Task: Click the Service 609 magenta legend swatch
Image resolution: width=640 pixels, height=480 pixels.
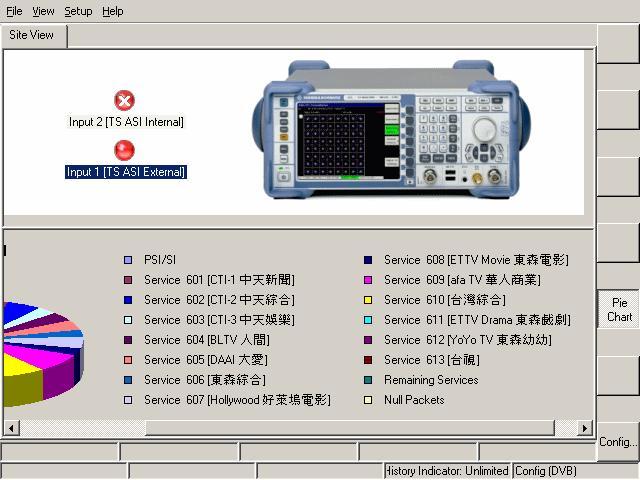Action: [368, 280]
